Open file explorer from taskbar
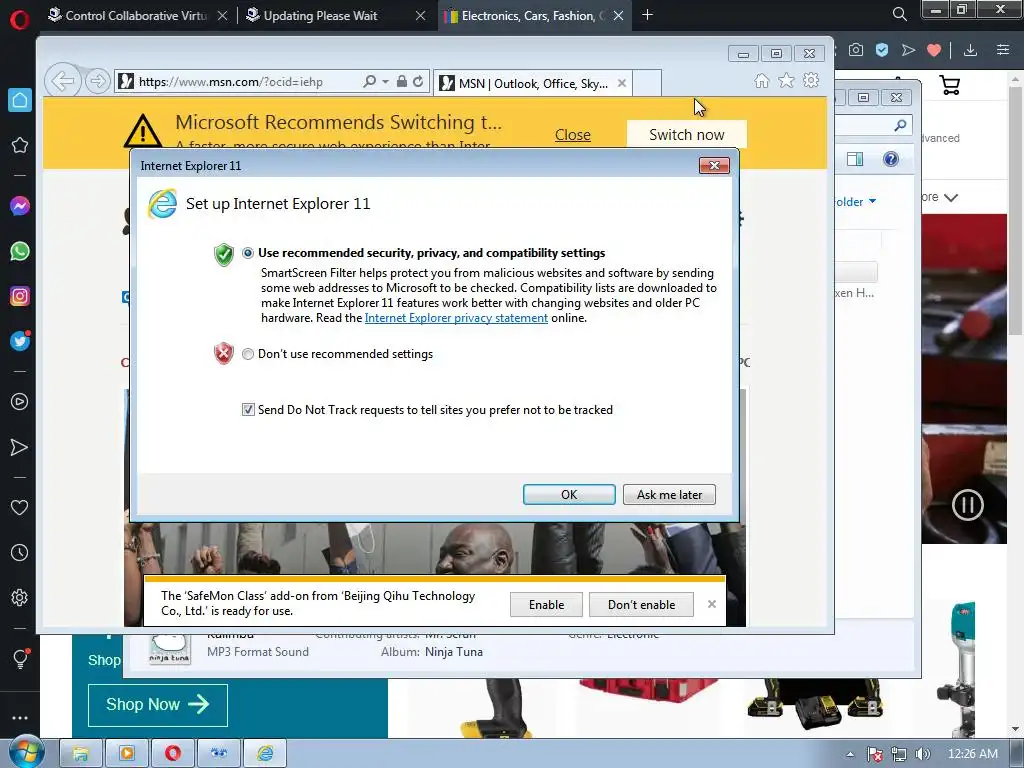Image resolution: width=1024 pixels, height=768 pixels. (81, 754)
